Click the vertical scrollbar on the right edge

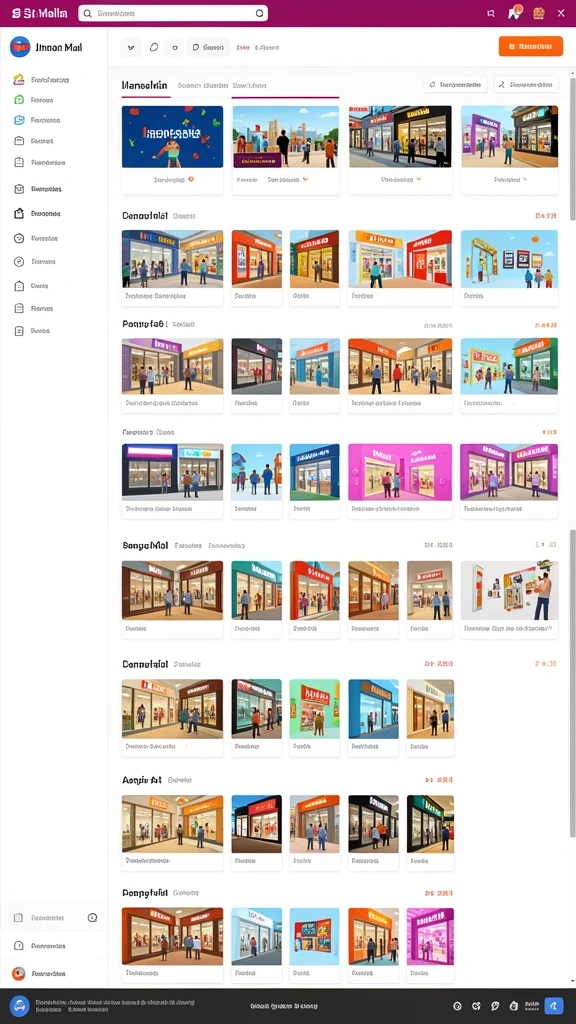[x=573, y=150]
